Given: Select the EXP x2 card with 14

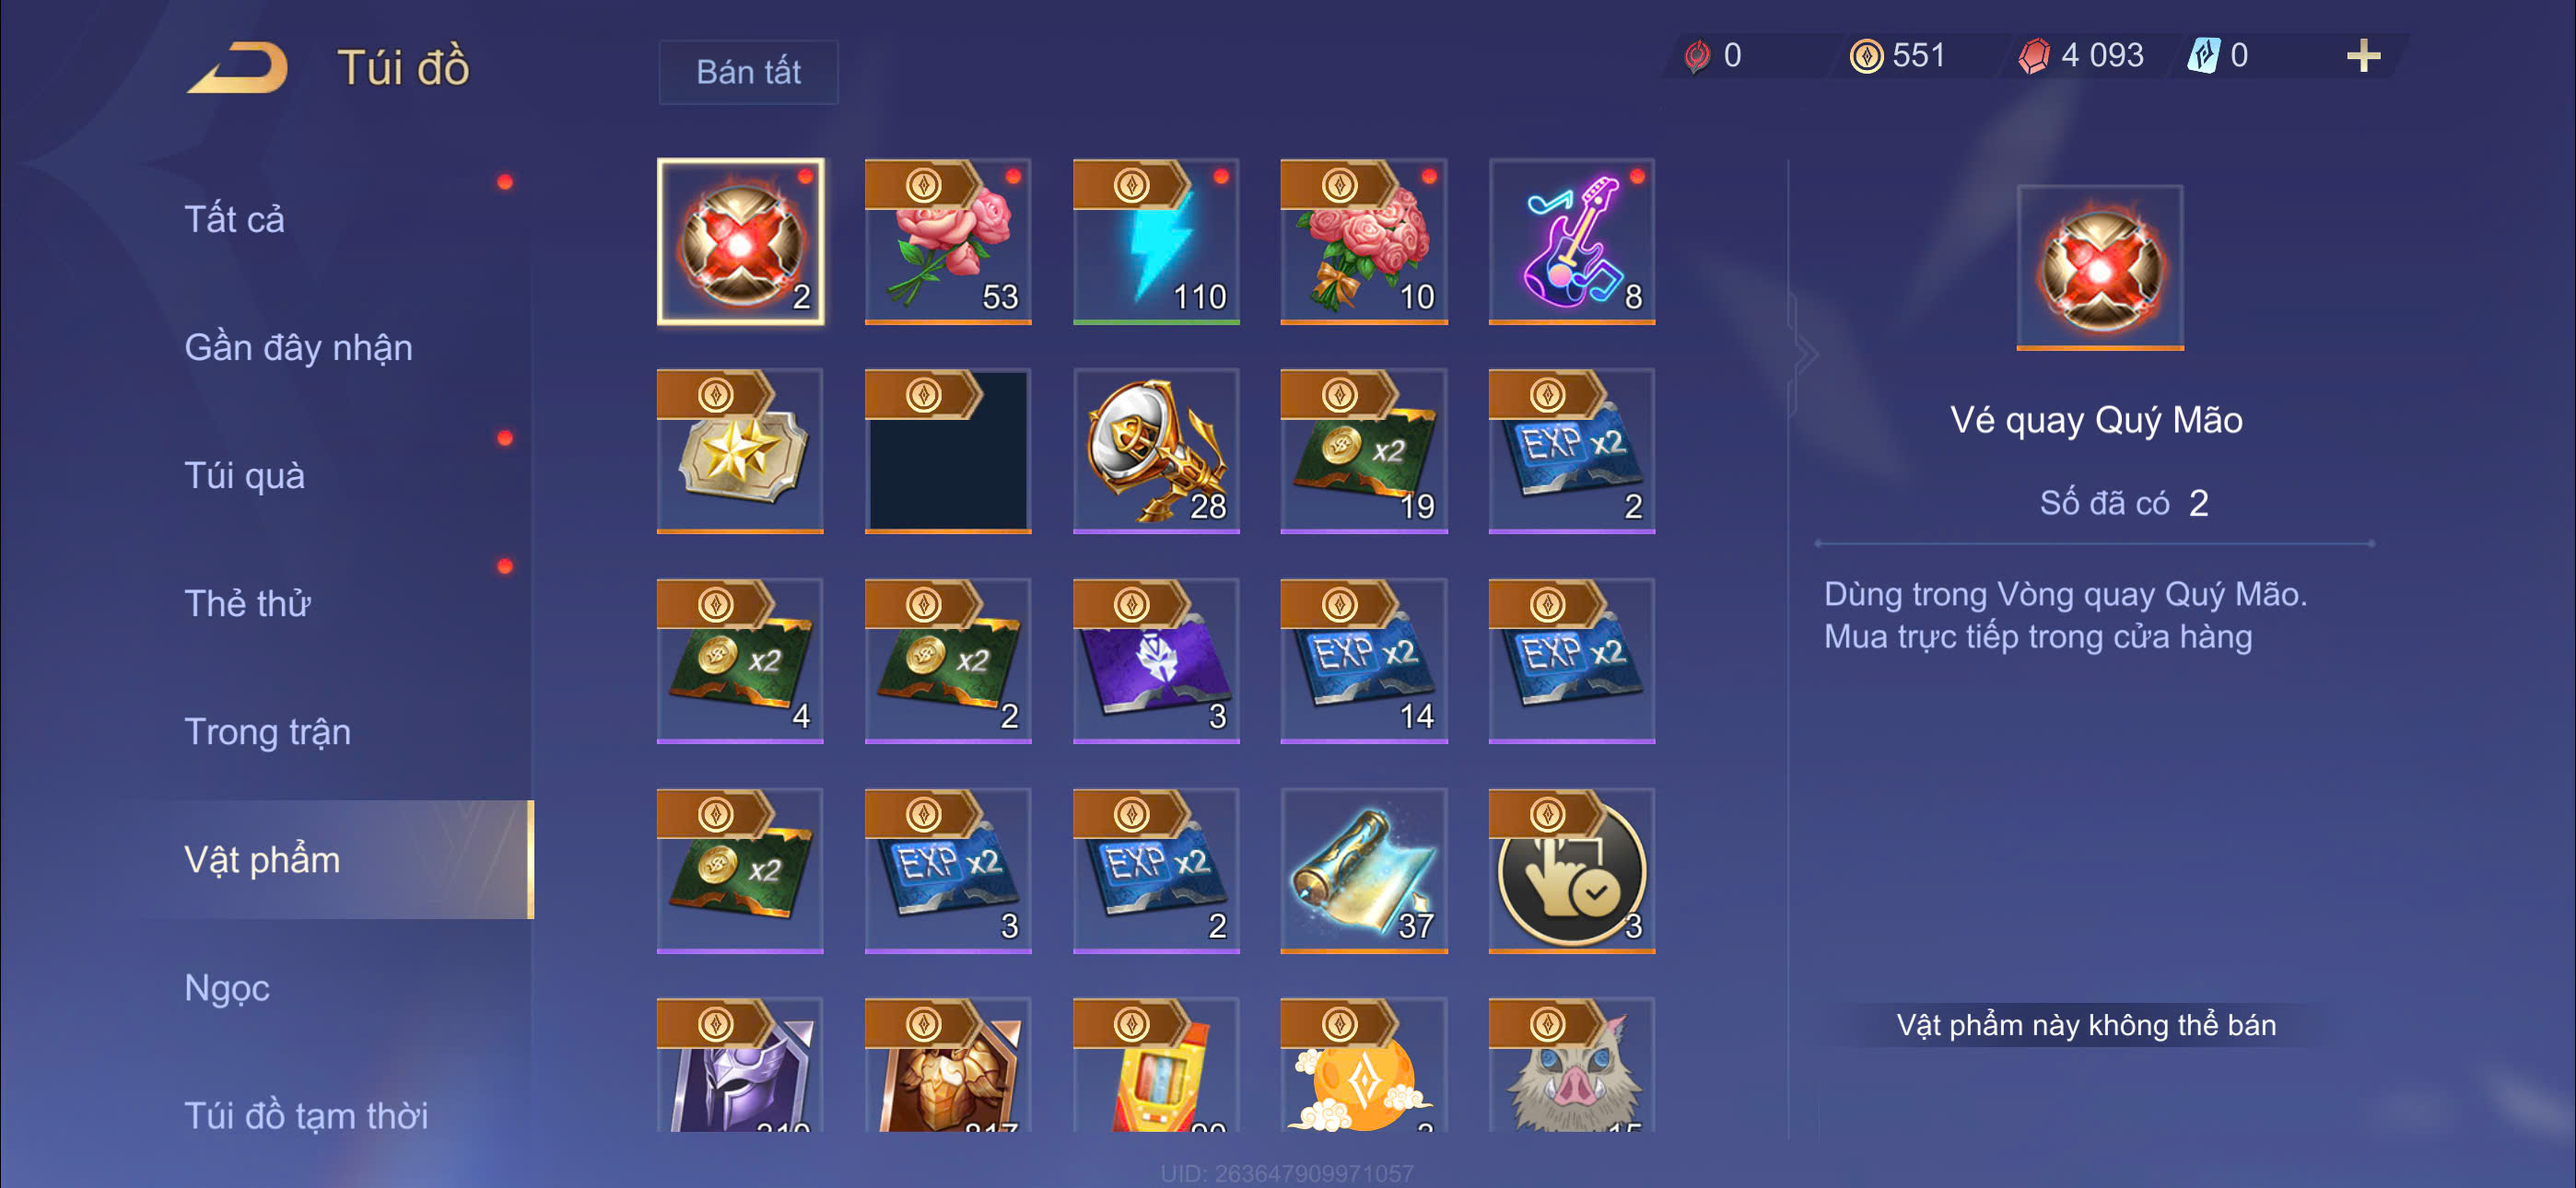Looking at the screenshot, I should [1364, 661].
